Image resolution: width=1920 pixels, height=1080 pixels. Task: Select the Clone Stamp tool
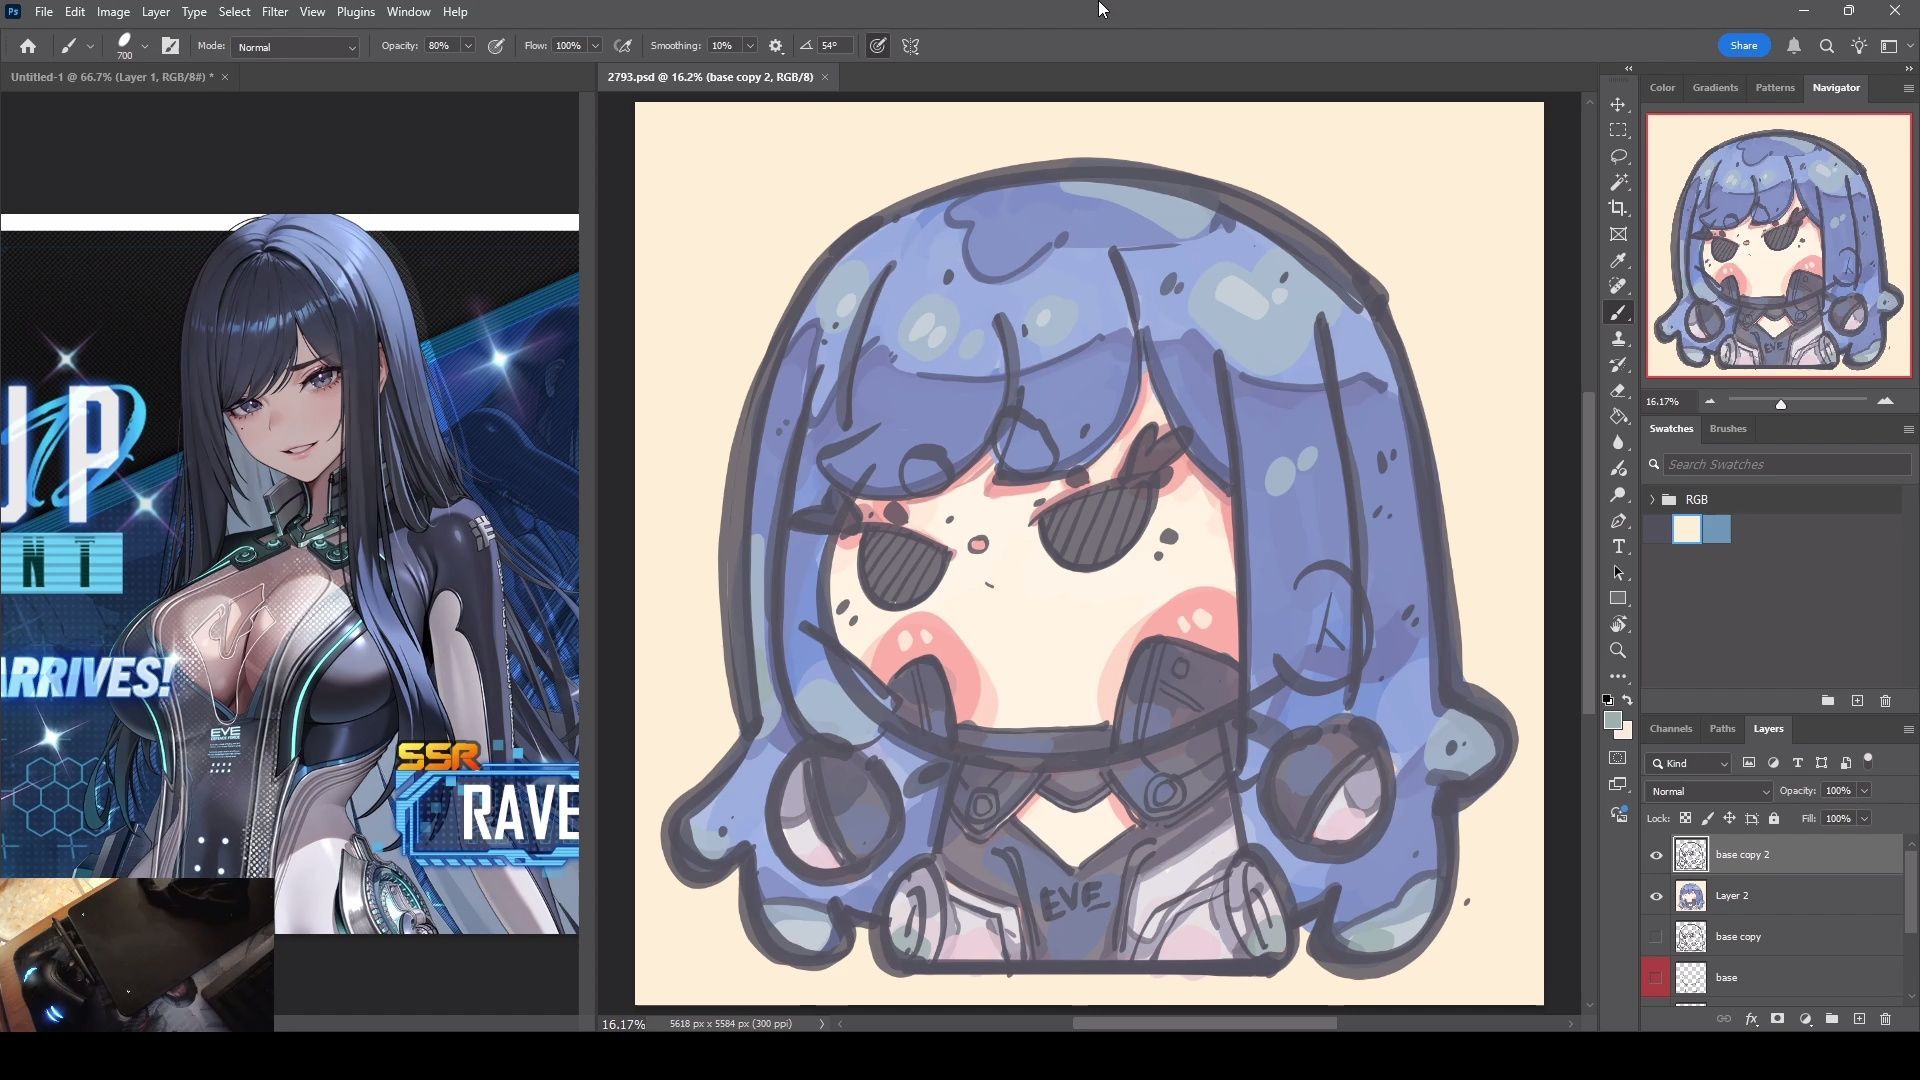pyautogui.click(x=1618, y=339)
